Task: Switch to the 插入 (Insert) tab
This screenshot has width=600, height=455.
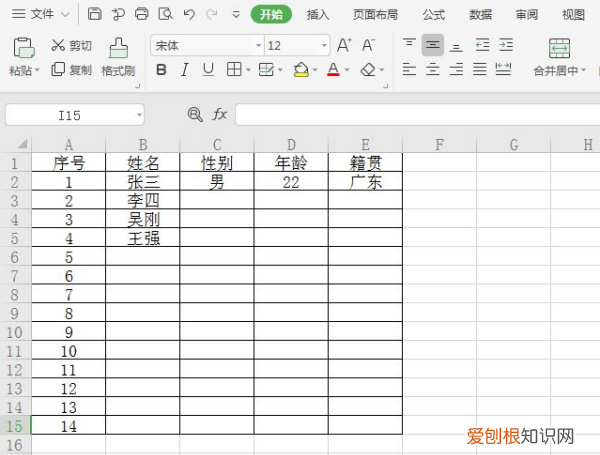Action: pyautogui.click(x=318, y=15)
